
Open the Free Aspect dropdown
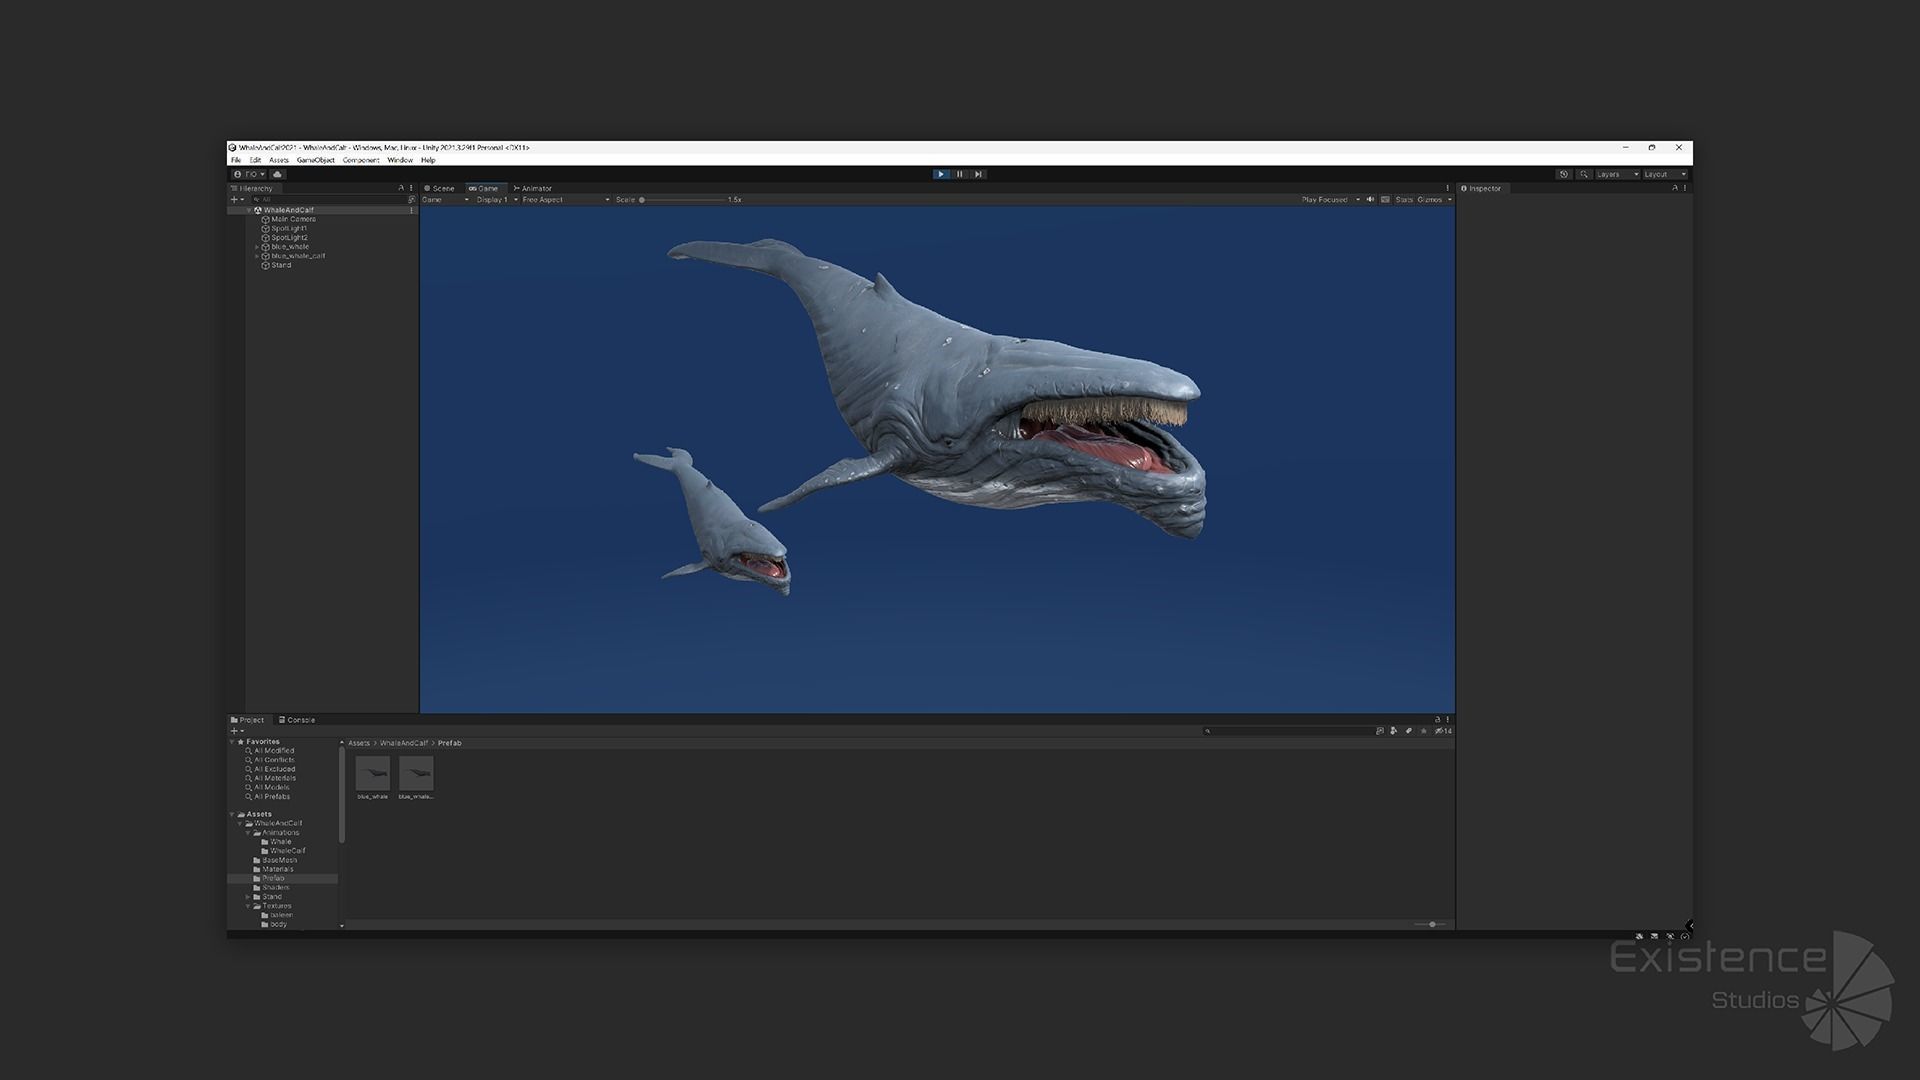[566, 200]
